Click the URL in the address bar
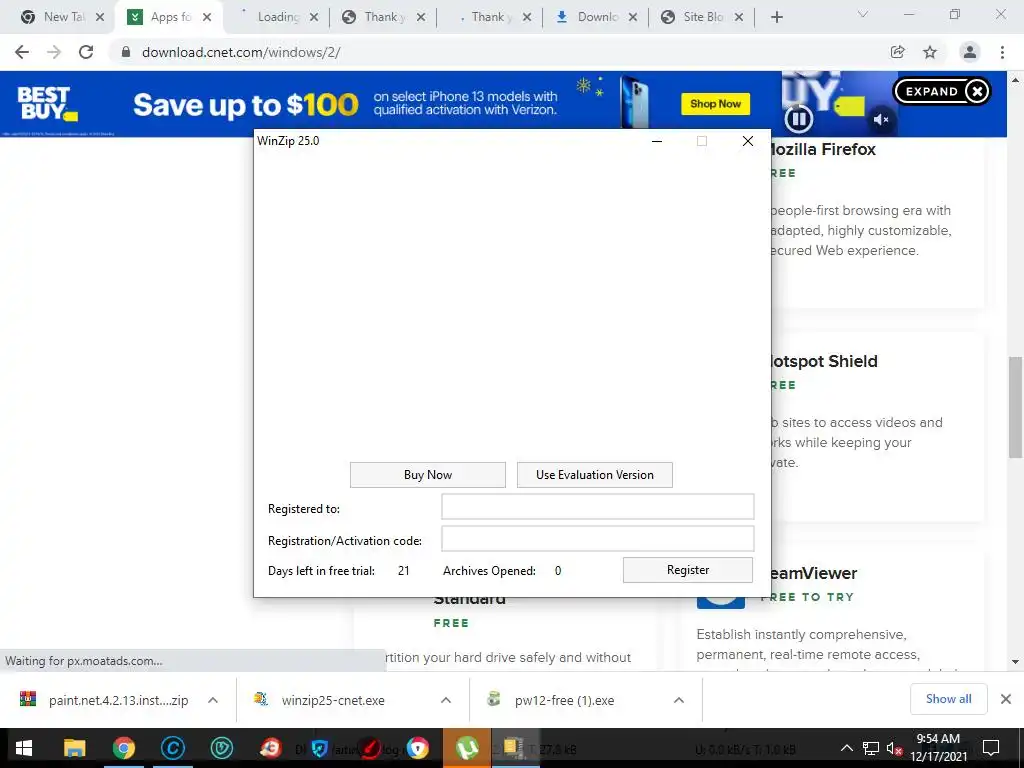Image resolution: width=1024 pixels, height=768 pixels. [x=241, y=52]
